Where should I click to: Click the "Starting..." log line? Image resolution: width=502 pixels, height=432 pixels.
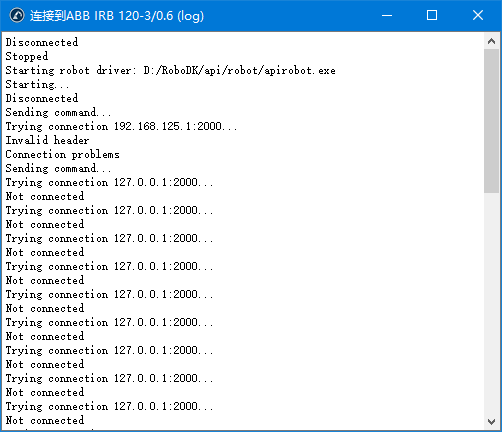pos(37,84)
